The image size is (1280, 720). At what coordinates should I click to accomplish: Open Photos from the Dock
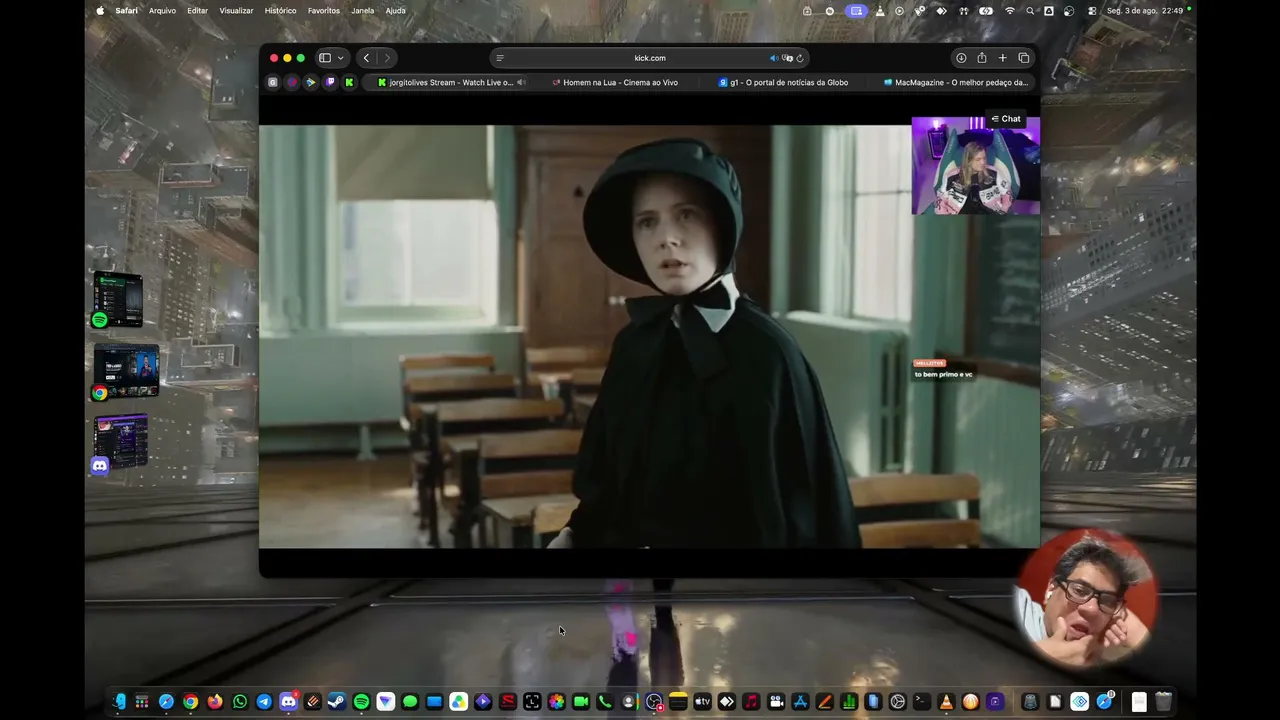556,702
